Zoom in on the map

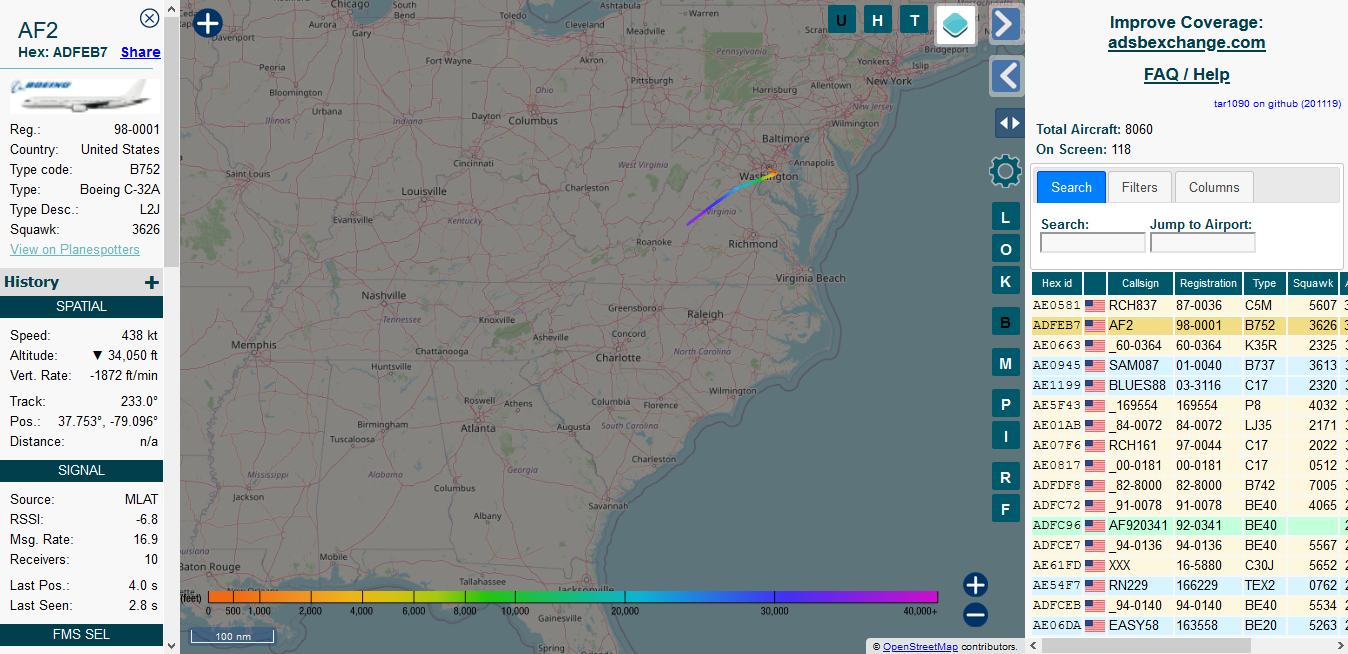tap(976, 585)
